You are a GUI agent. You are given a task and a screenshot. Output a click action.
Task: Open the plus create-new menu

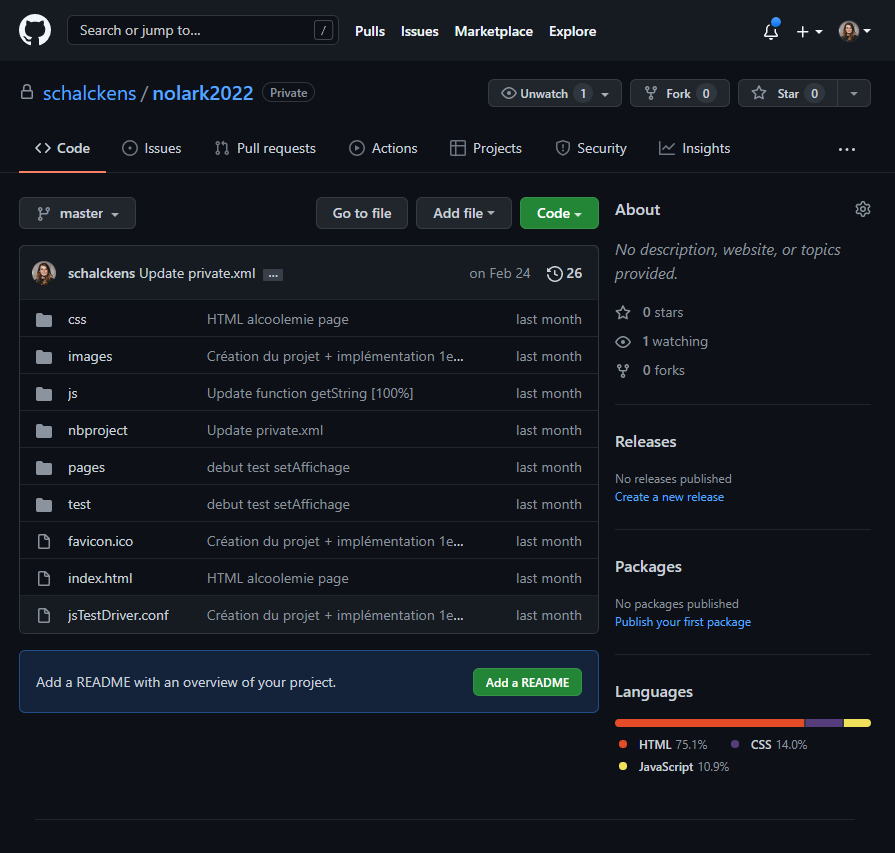809,31
